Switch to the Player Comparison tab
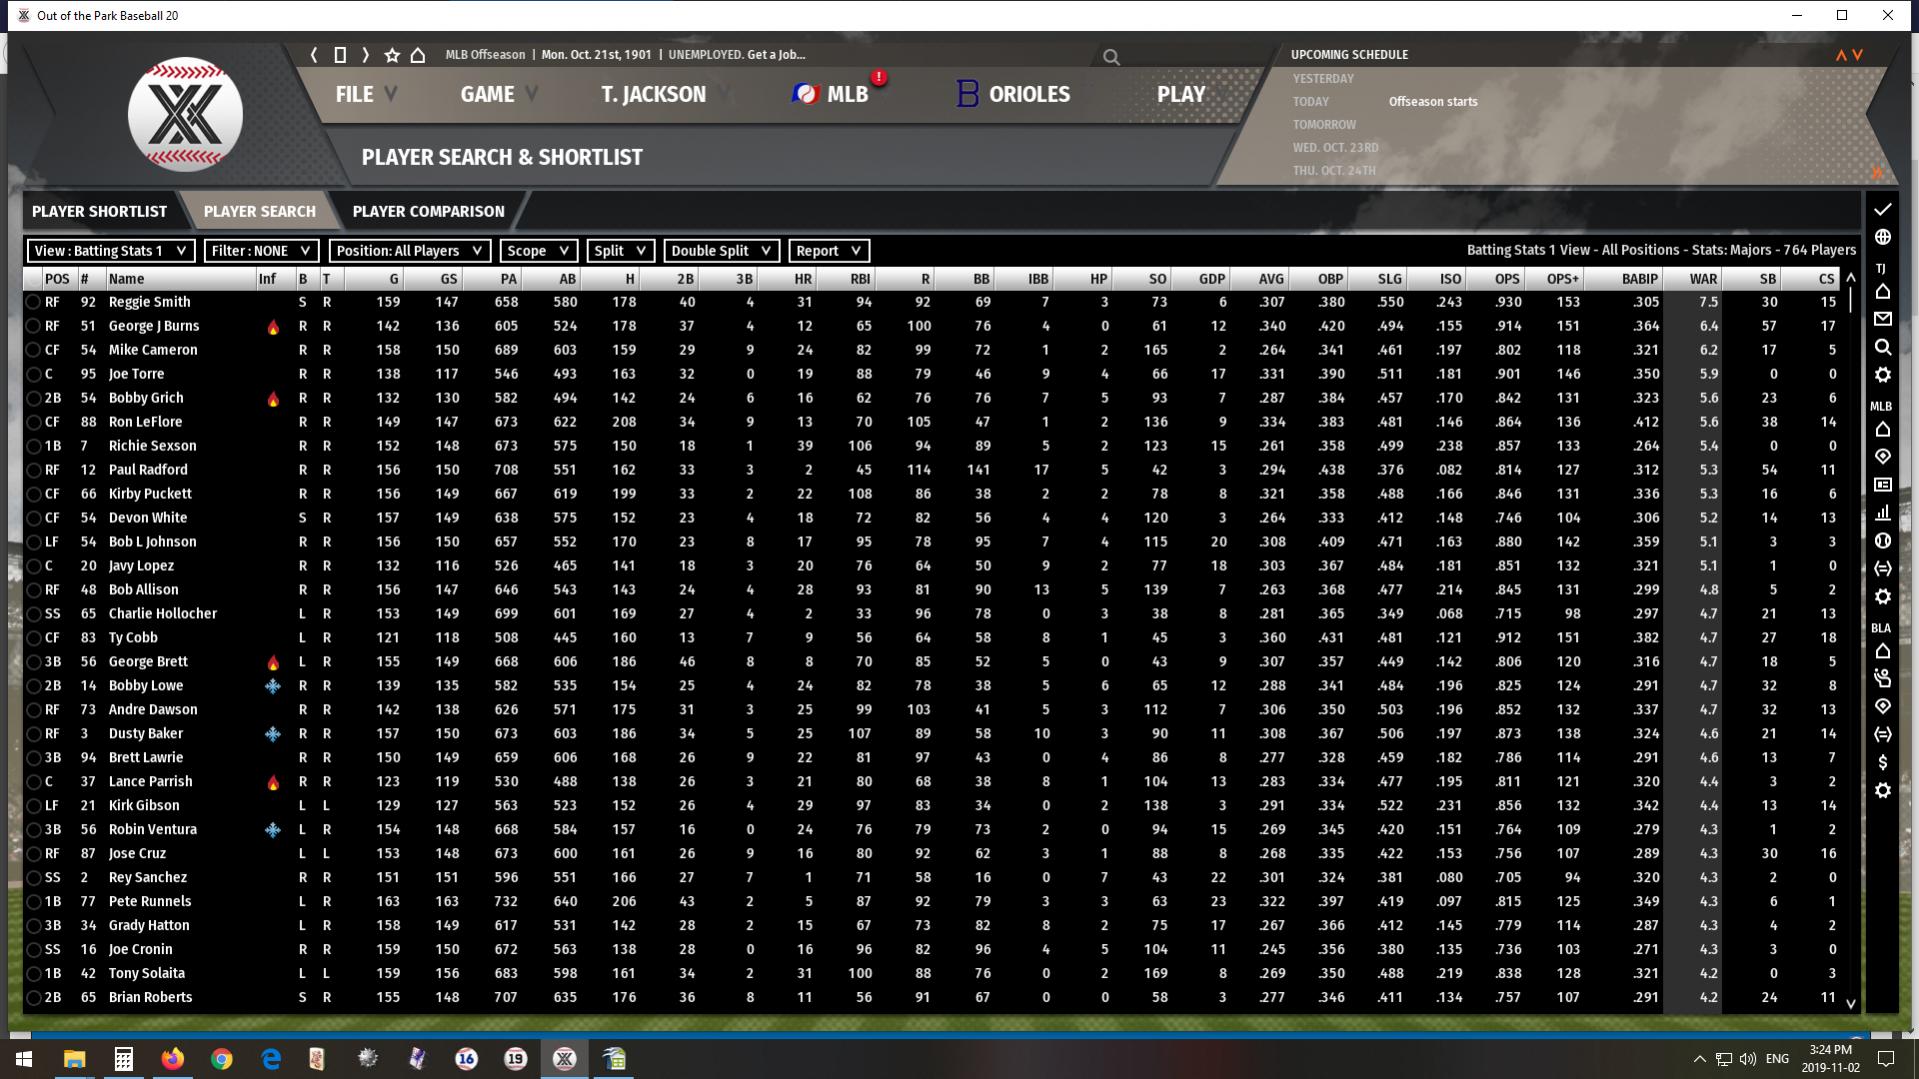 pyautogui.click(x=428, y=211)
